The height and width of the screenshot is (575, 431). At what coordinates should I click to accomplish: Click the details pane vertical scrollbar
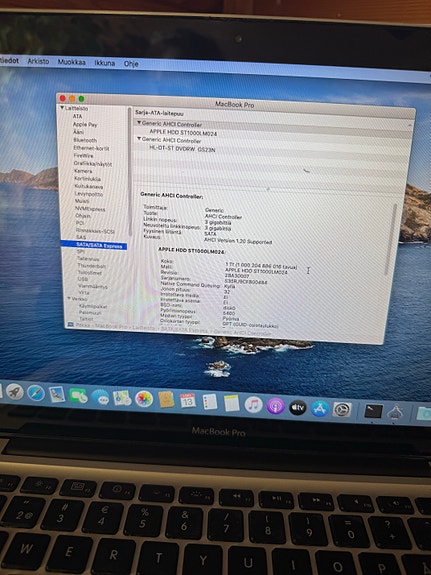pyautogui.click(x=395, y=239)
